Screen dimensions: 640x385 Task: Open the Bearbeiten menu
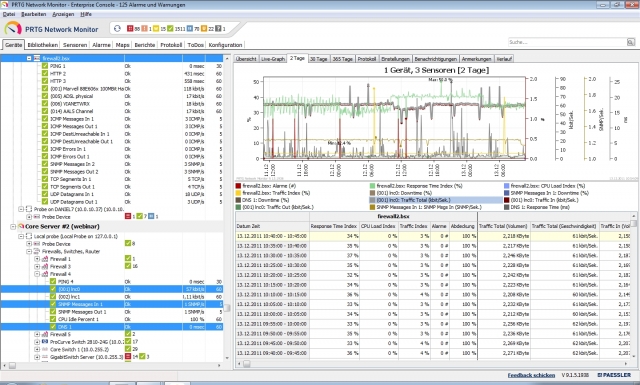33,14
